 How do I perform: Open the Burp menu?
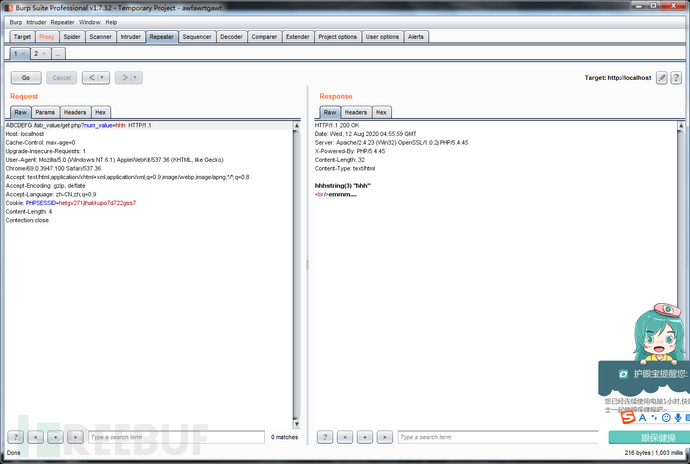tap(16, 22)
